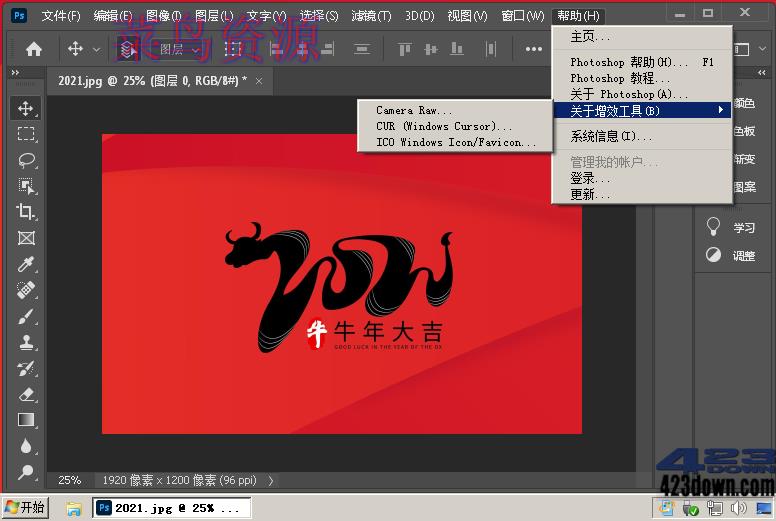
Task: Select the Object Selection tool
Action: click(26, 186)
